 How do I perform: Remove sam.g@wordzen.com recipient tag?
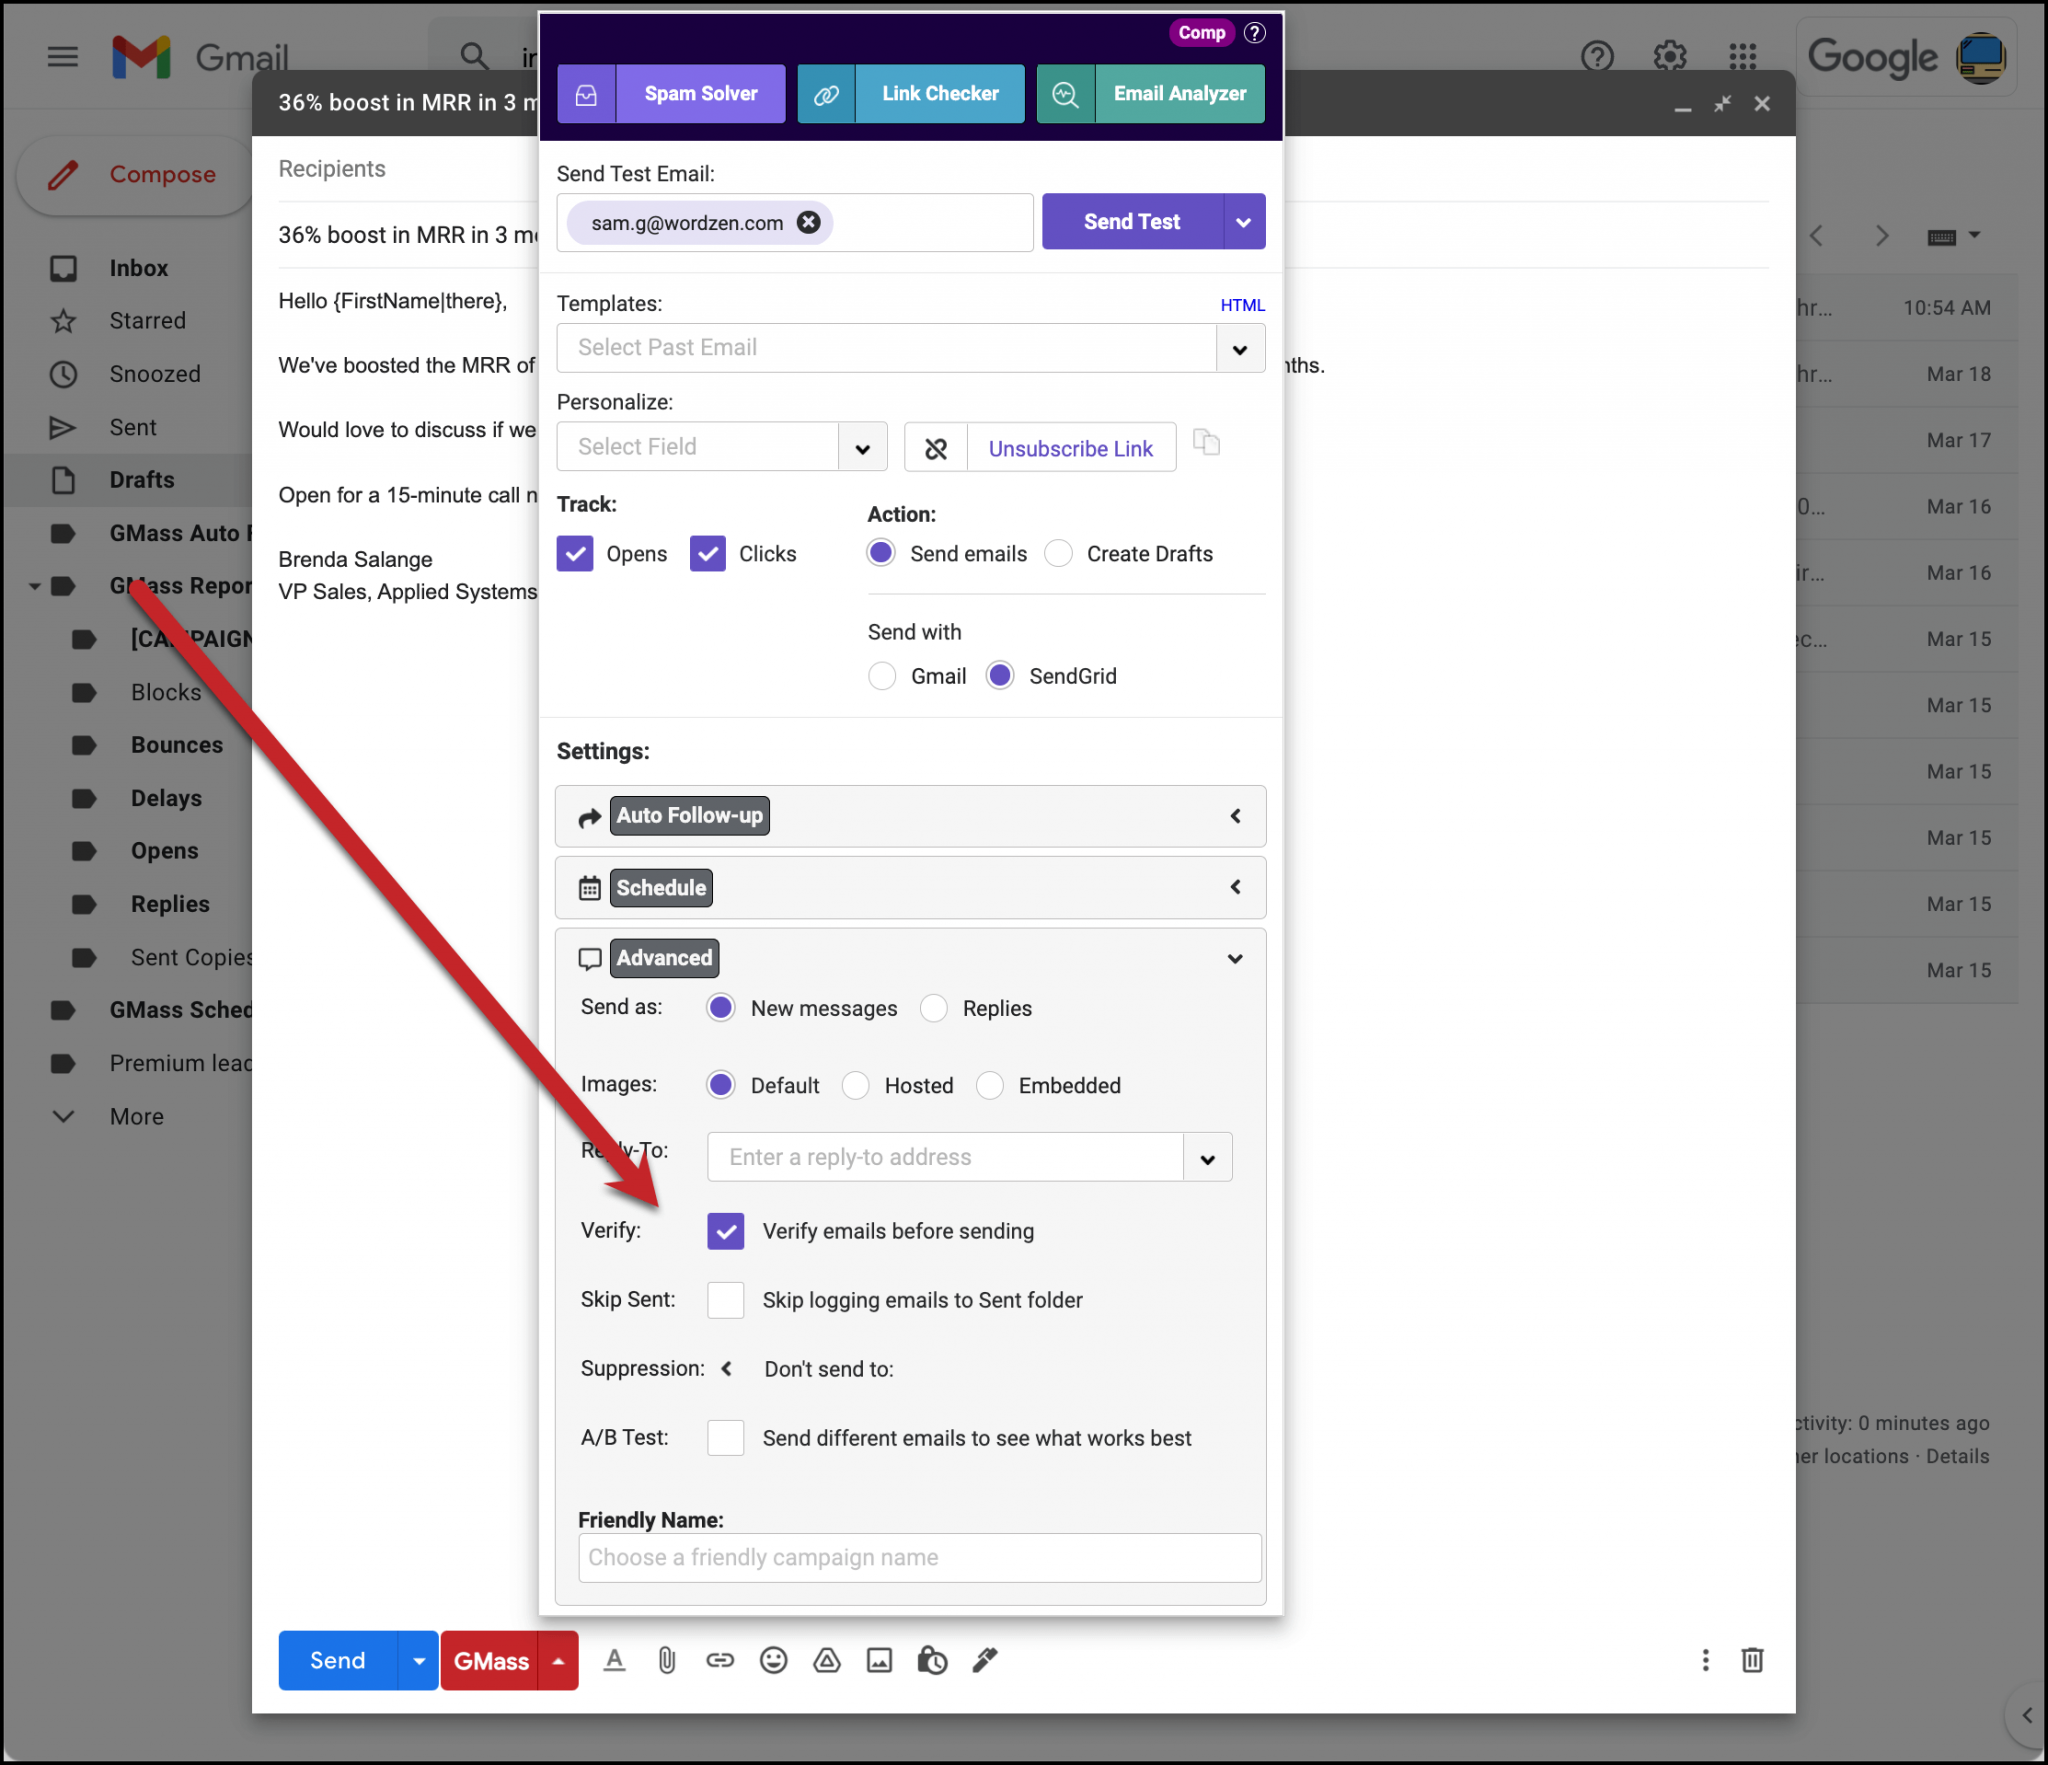coord(806,221)
